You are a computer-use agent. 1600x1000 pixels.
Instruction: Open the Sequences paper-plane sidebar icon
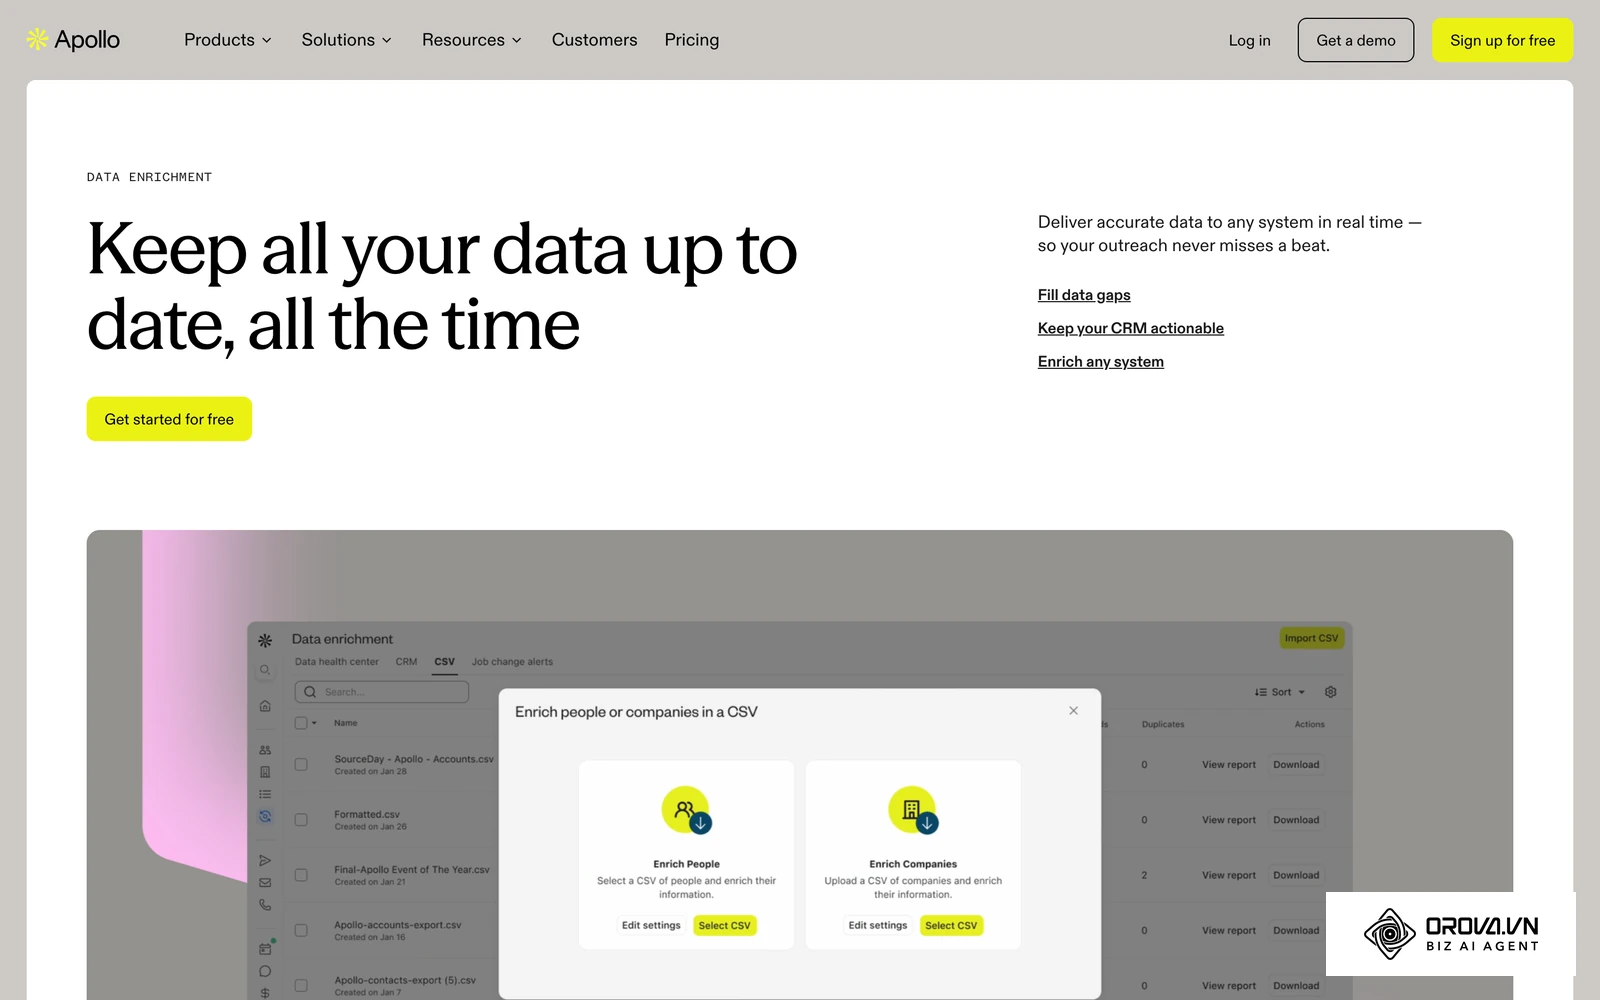click(265, 860)
